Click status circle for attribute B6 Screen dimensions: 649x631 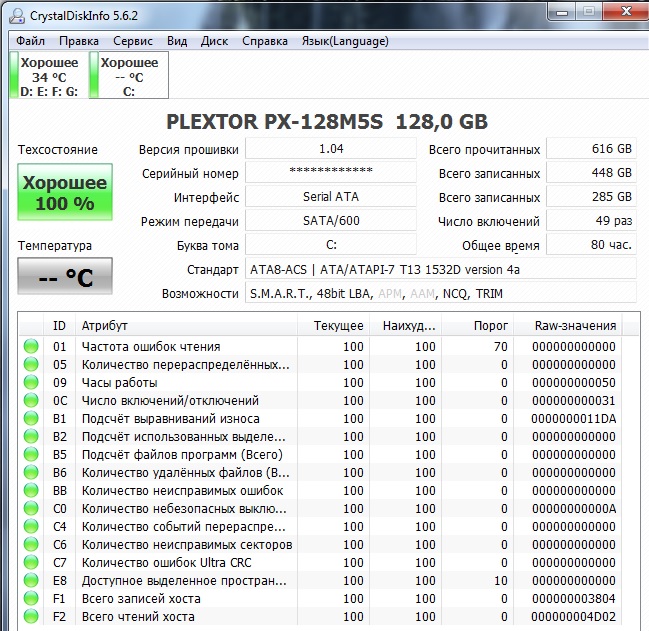[31, 472]
